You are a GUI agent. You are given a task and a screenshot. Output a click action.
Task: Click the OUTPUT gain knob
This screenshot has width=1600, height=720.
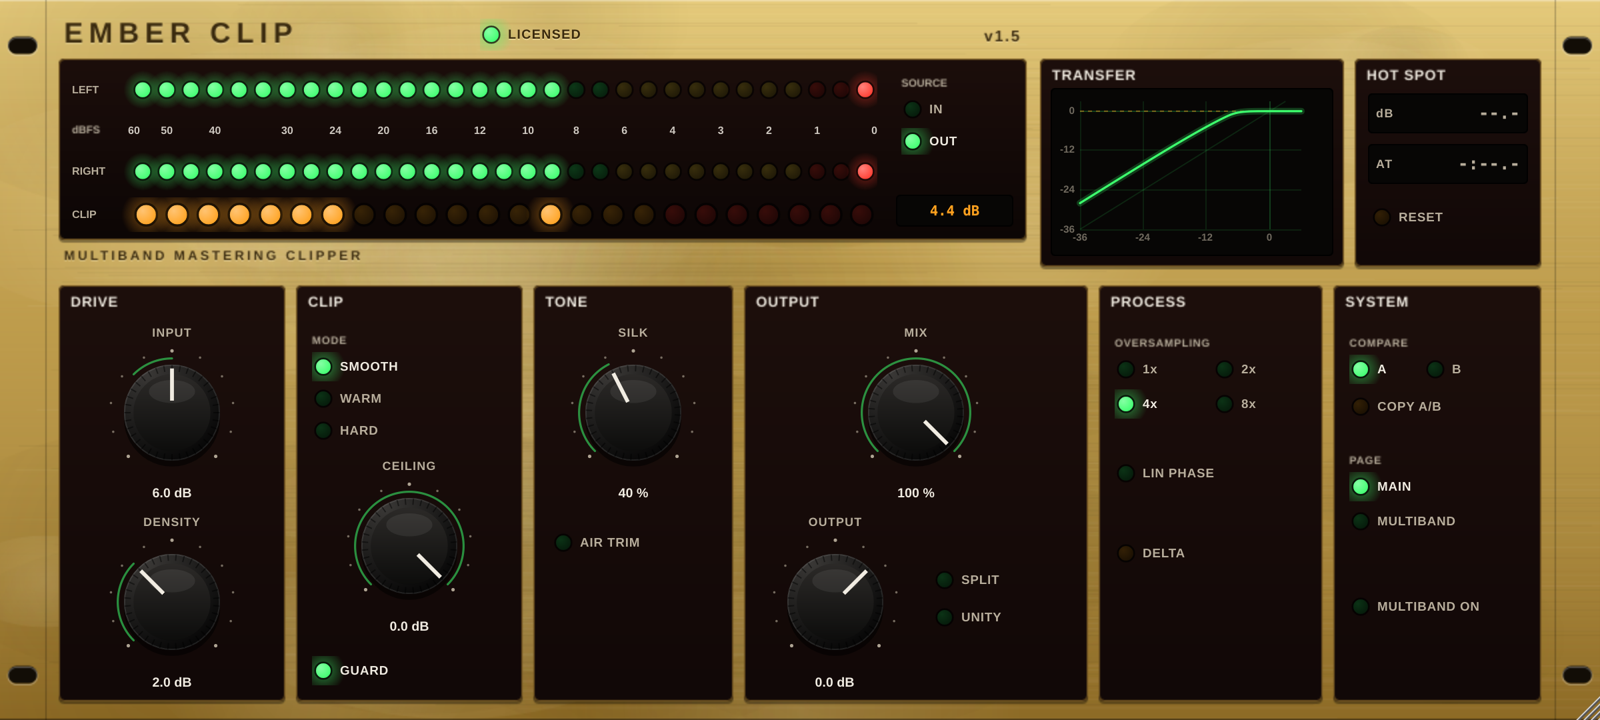[835, 602]
